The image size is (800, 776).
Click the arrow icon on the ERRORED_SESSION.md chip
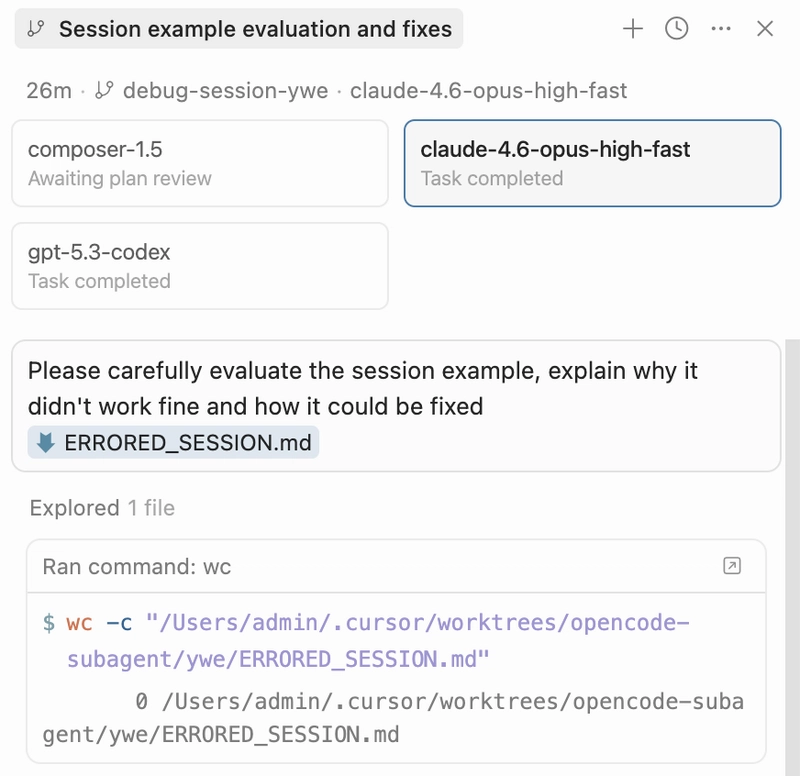(45, 442)
